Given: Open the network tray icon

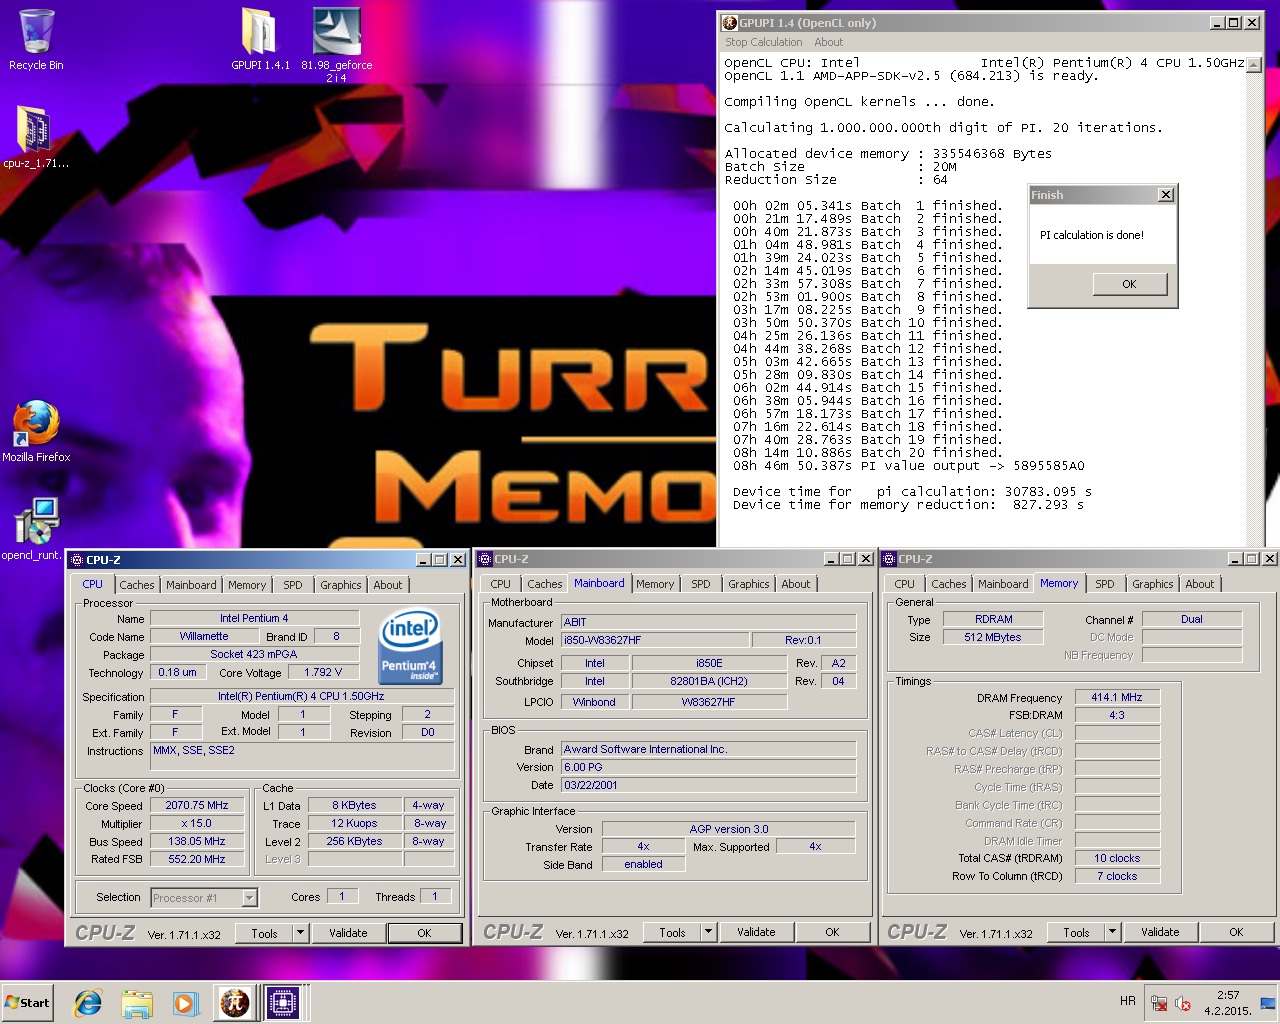Looking at the screenshot, I should (x=1159, y=1003).
